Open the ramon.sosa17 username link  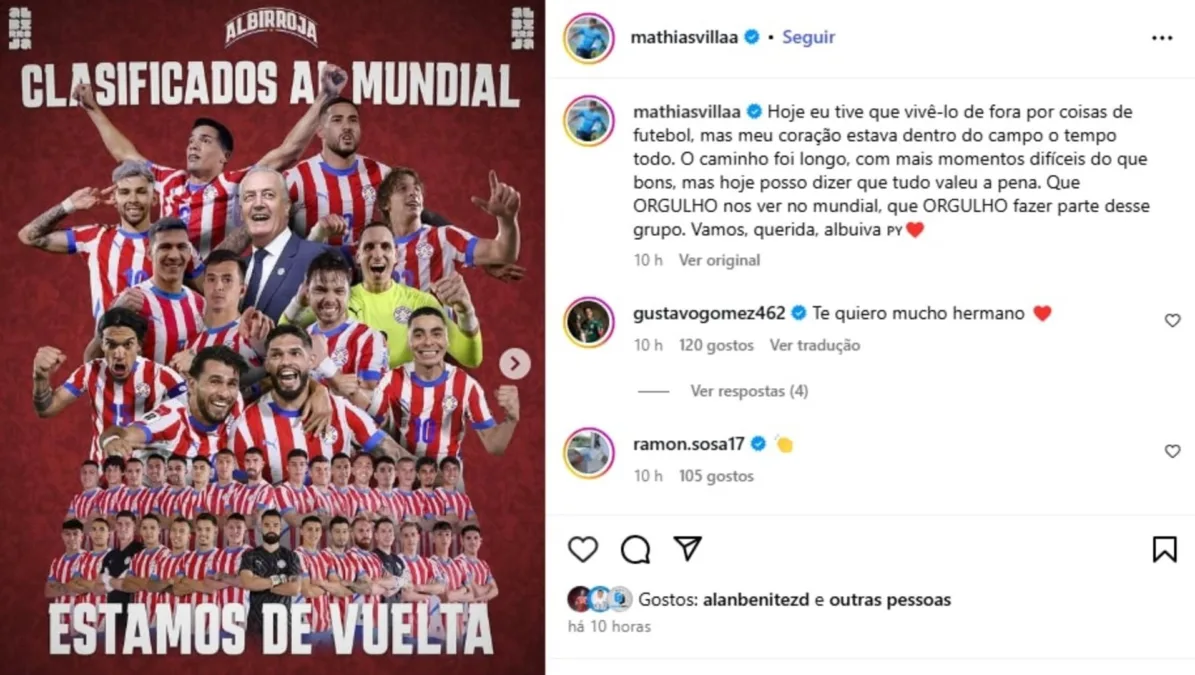pyautogui.click(x=688, y=443)
